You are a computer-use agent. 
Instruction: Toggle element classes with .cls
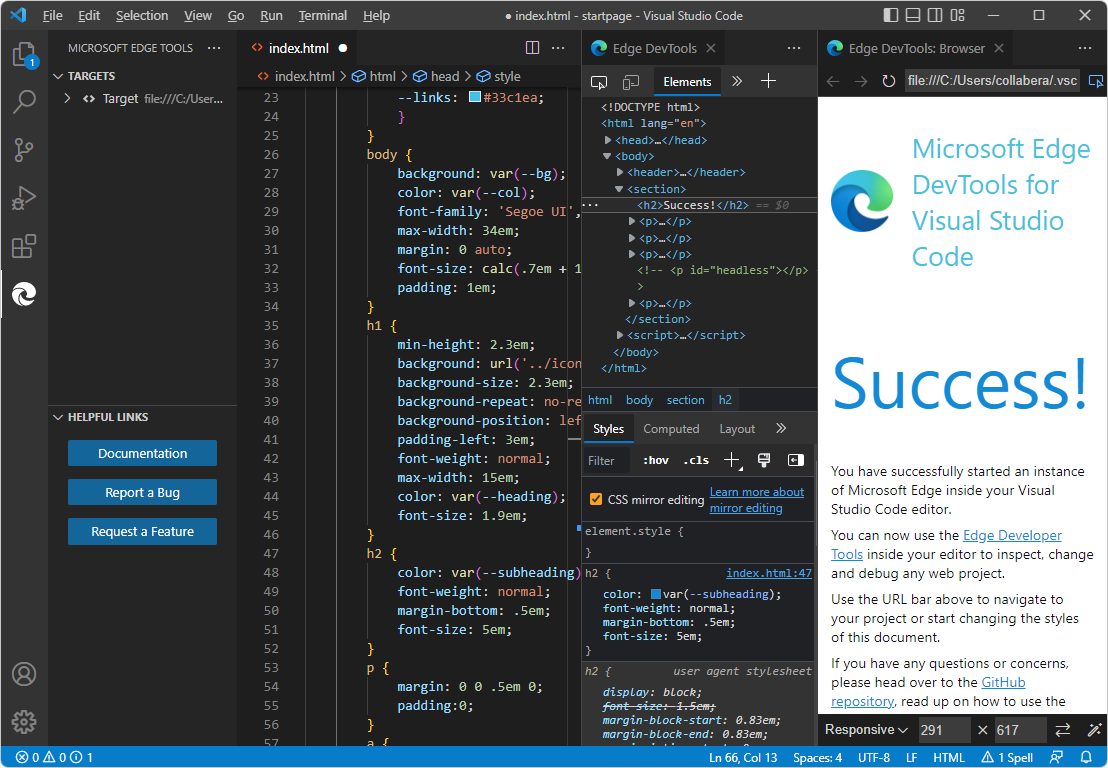696,460
